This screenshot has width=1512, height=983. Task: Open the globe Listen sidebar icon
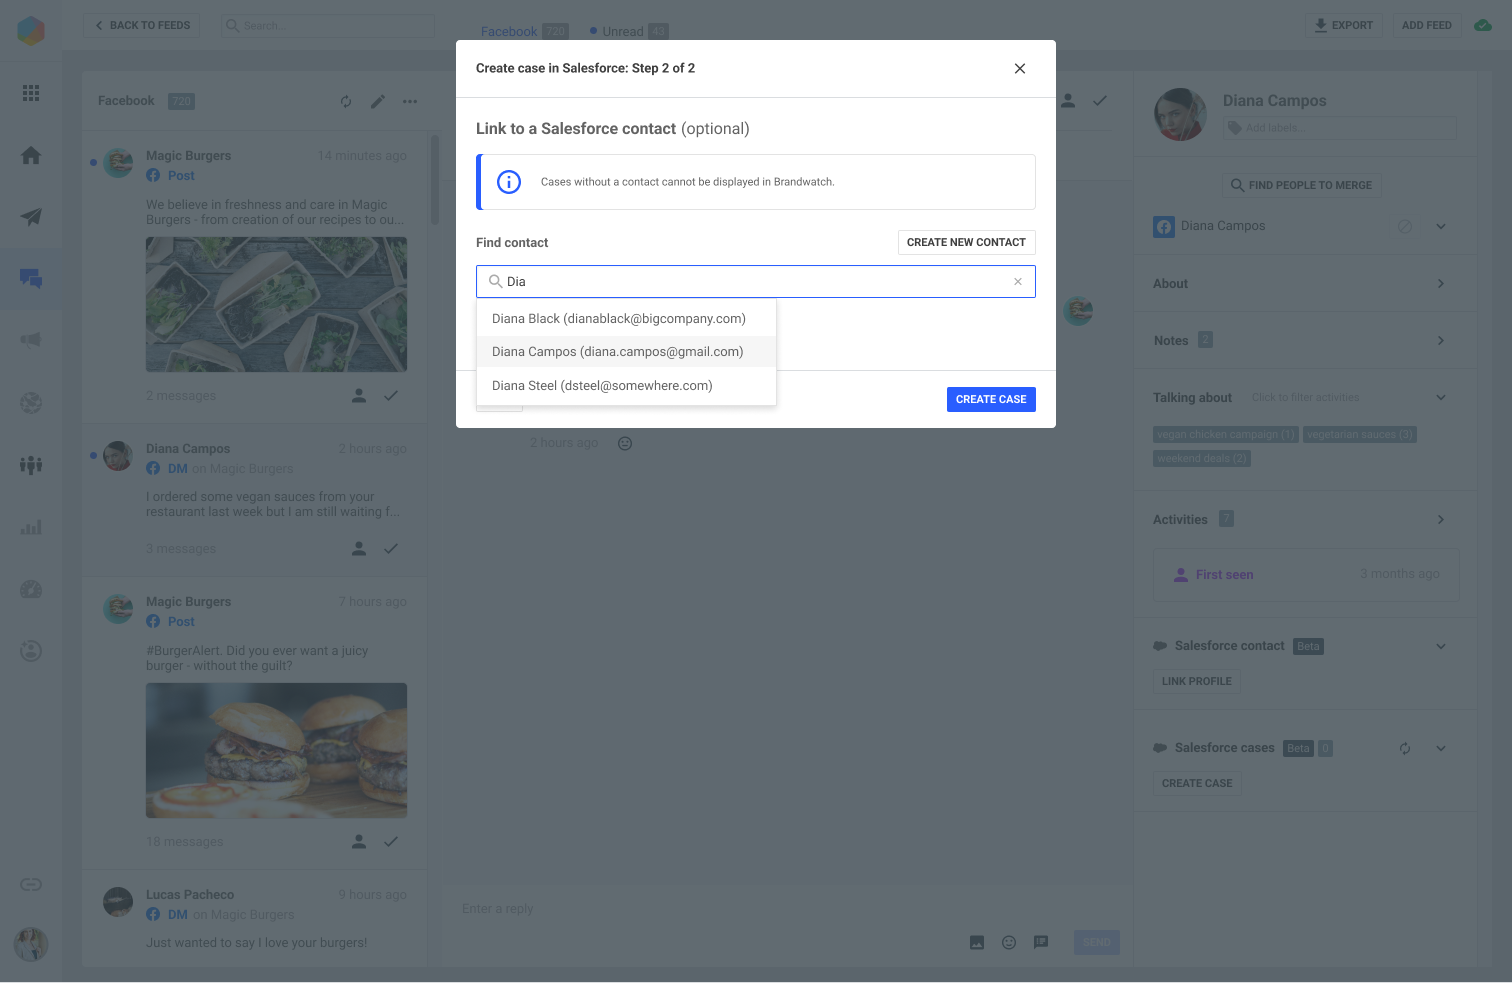[x=31, y=403]
